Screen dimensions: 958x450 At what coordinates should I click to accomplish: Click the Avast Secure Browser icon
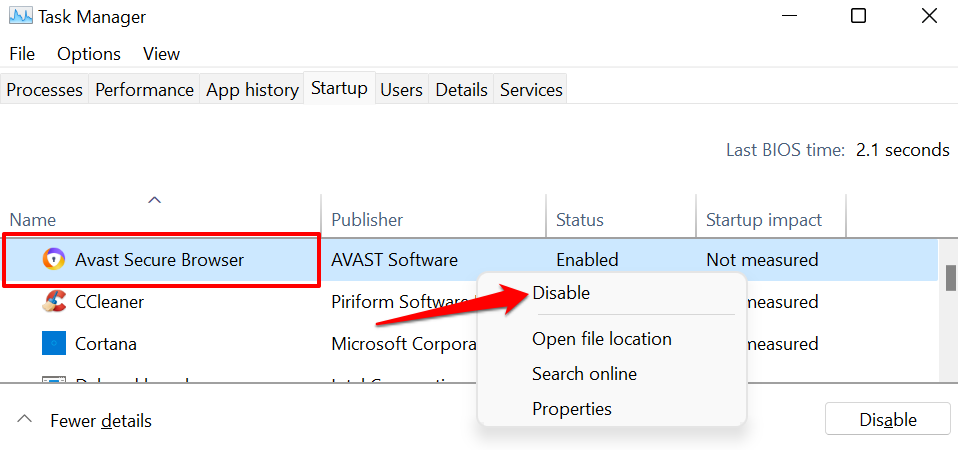[53, 260]
